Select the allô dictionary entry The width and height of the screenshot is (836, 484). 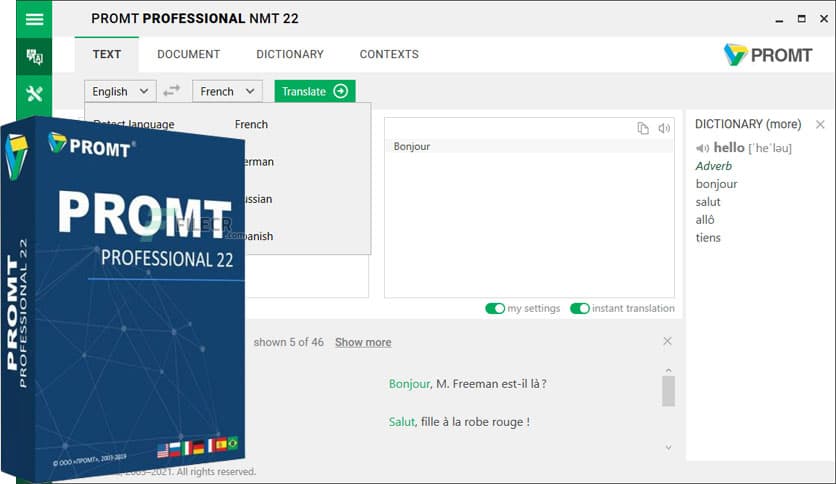pos(705,220)
